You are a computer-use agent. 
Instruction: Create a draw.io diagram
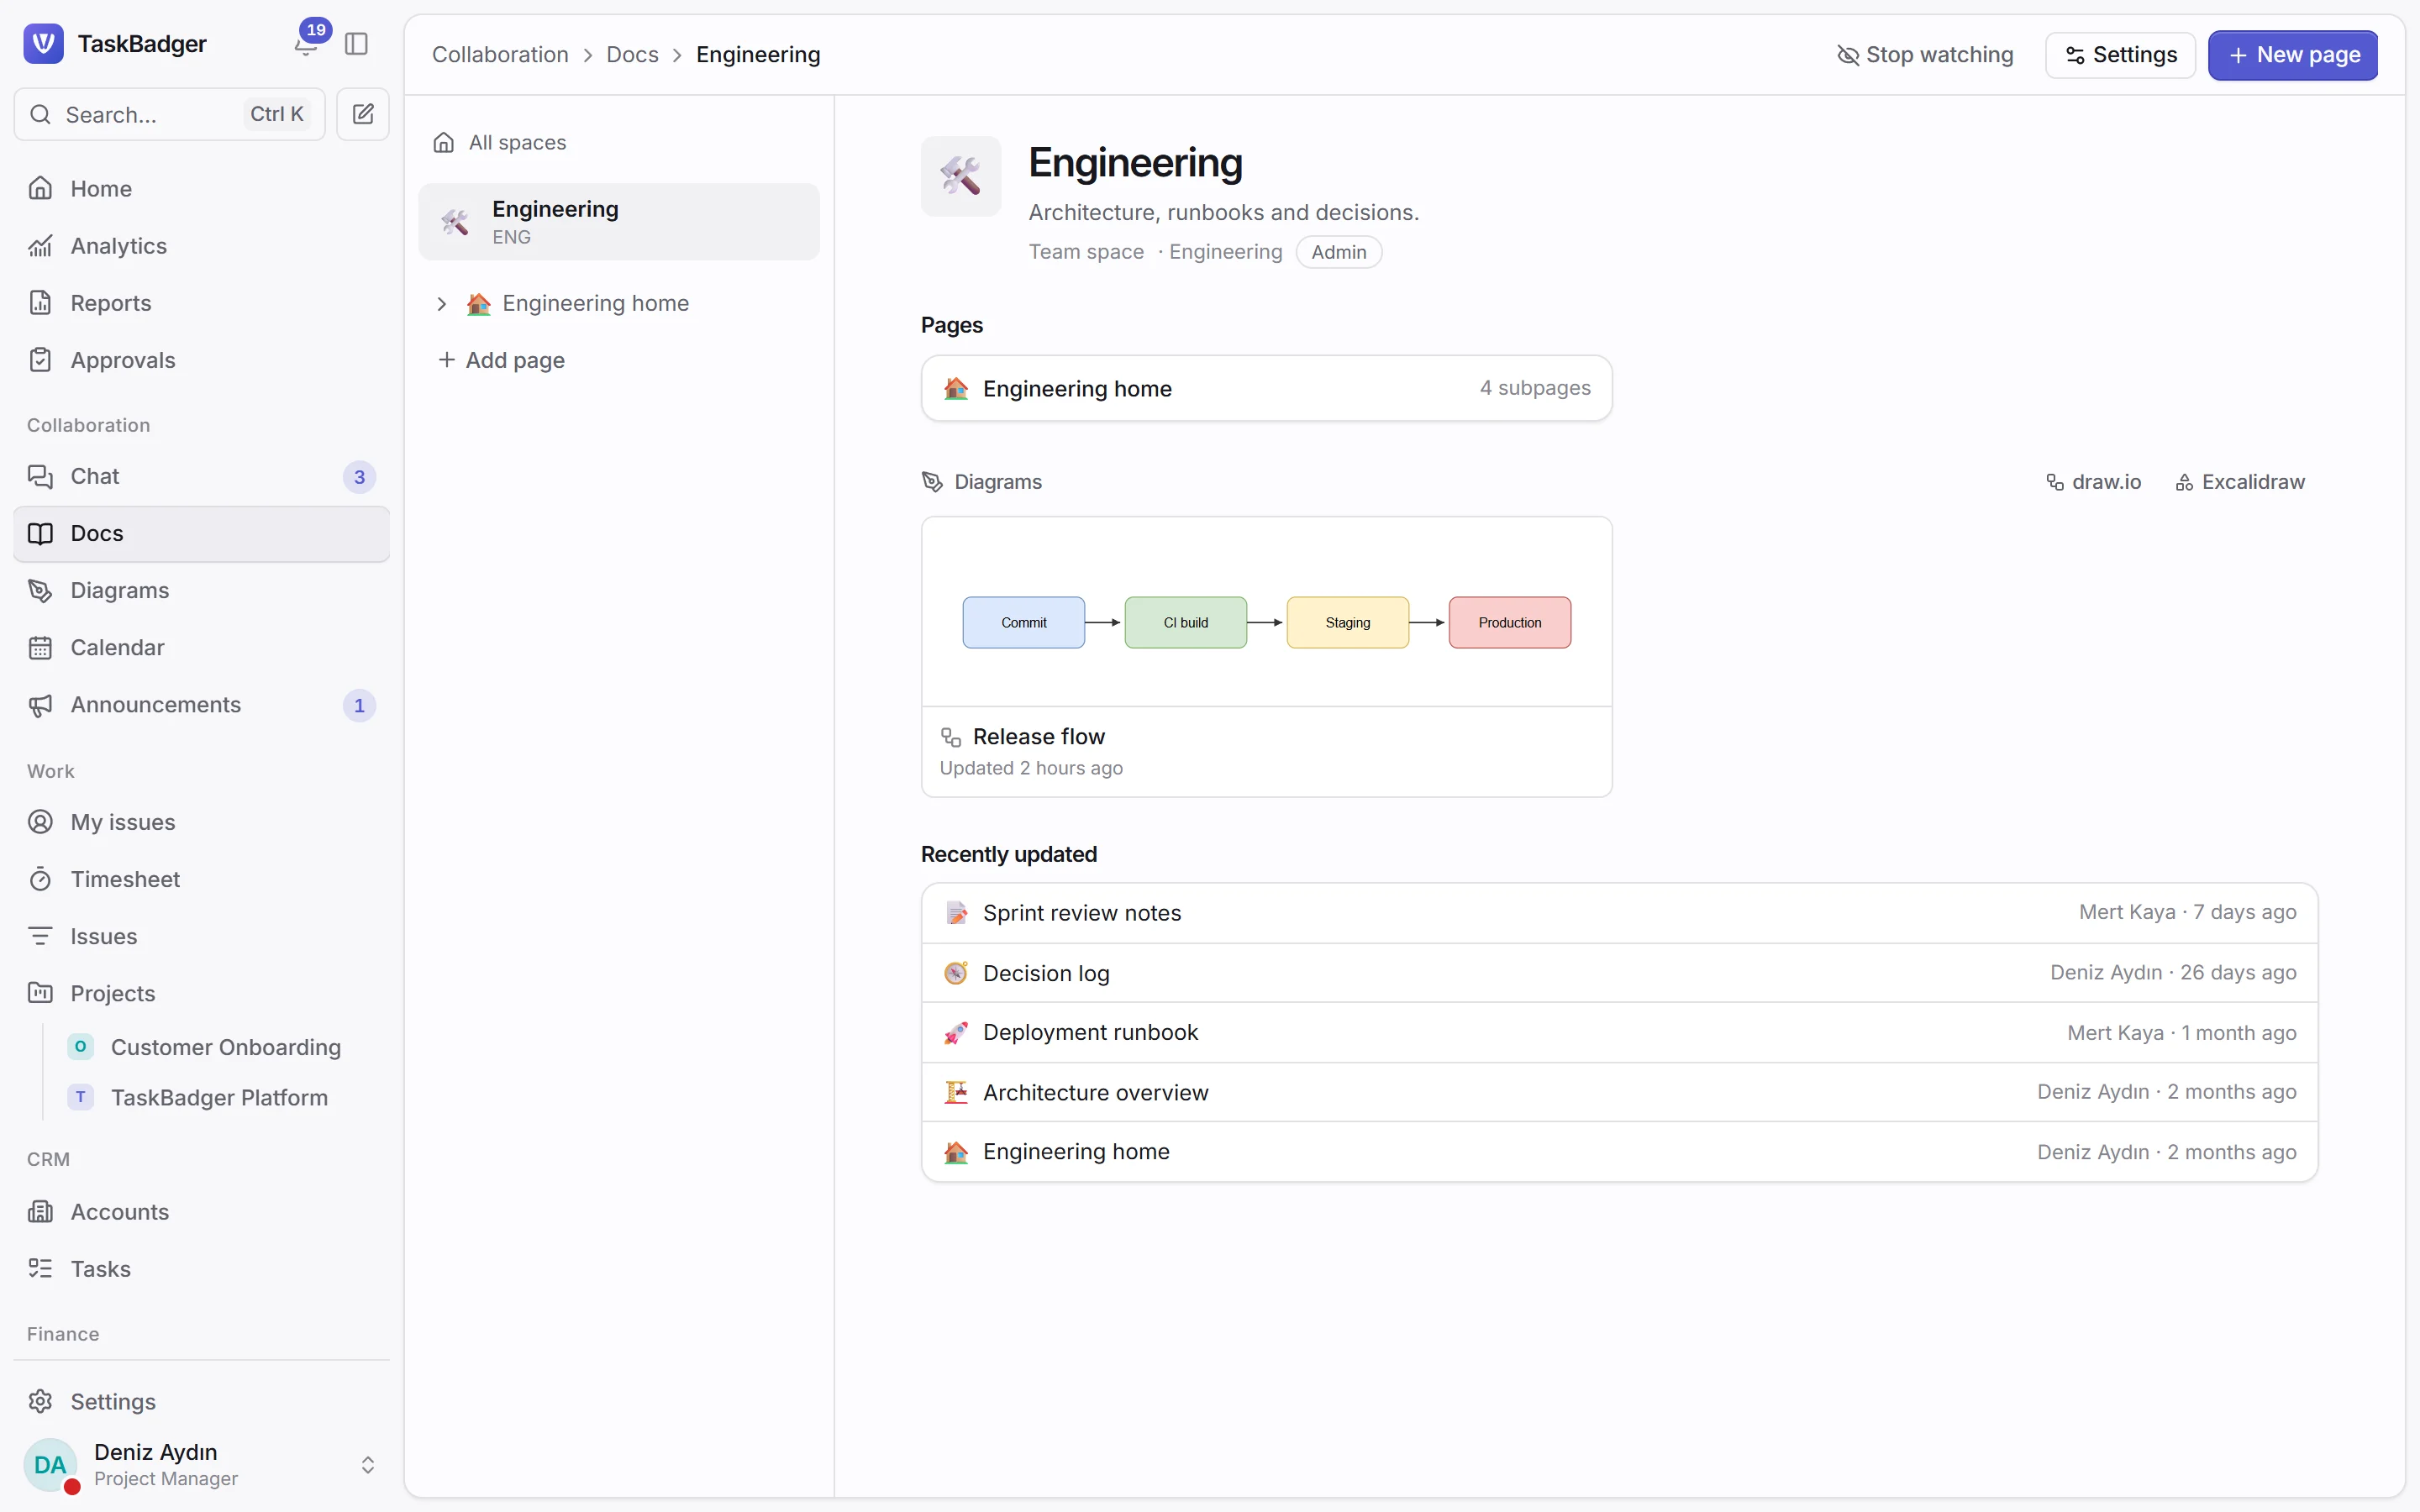[x=2093, y=482]
